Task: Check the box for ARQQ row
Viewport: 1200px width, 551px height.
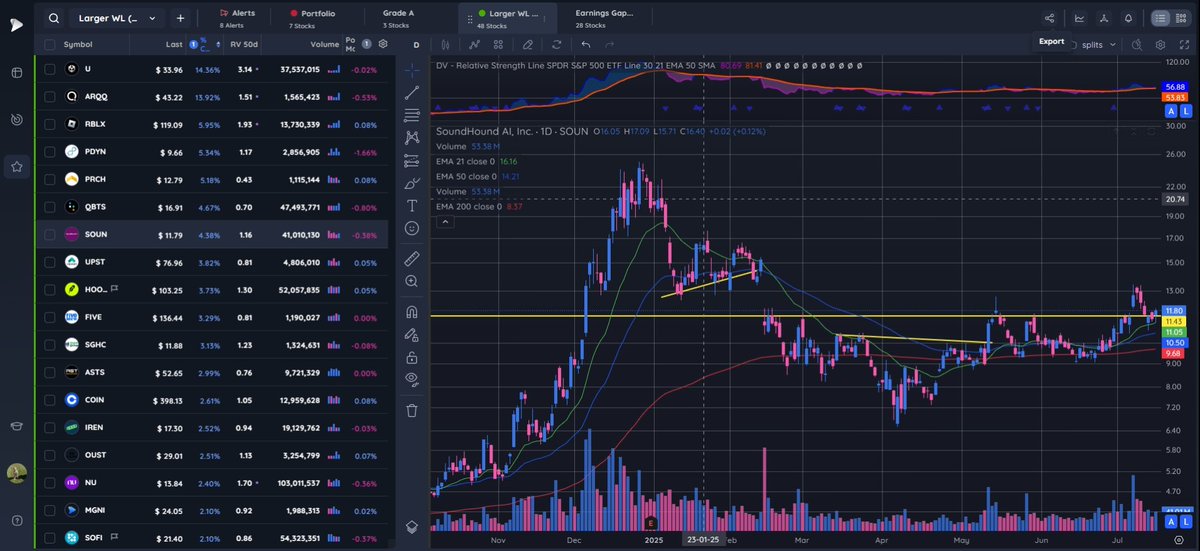Action: tap(49, 97)
